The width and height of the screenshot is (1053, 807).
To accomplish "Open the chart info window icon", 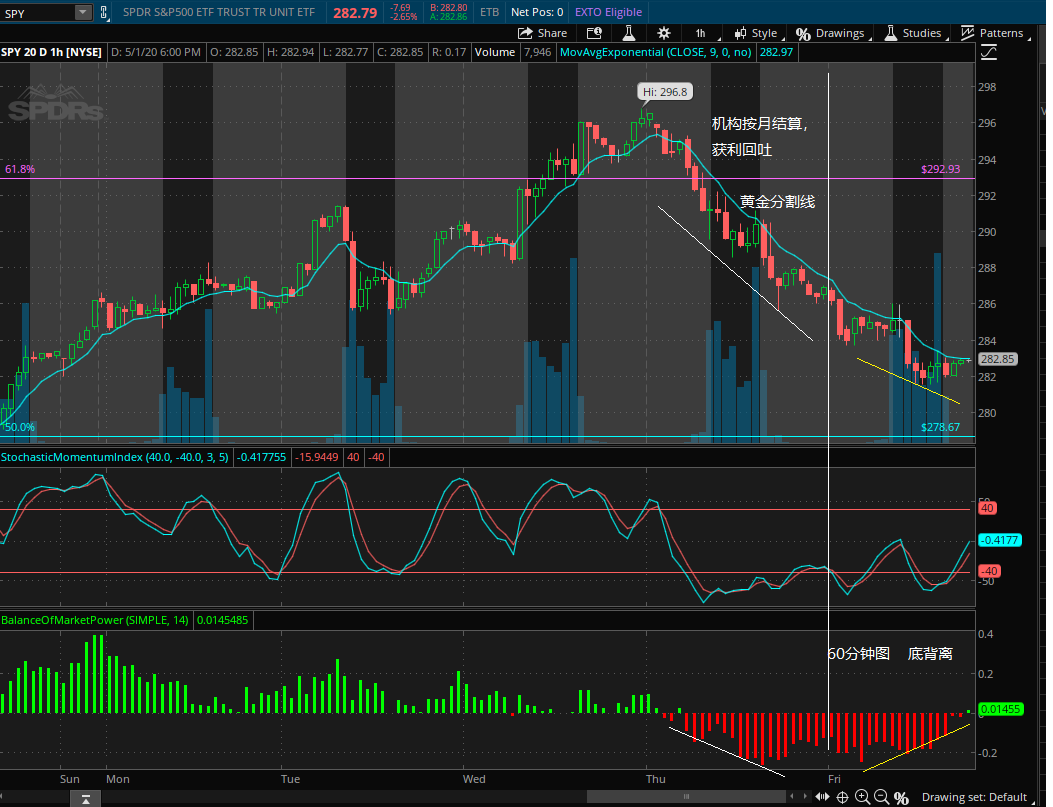I will tap(594, 33).
